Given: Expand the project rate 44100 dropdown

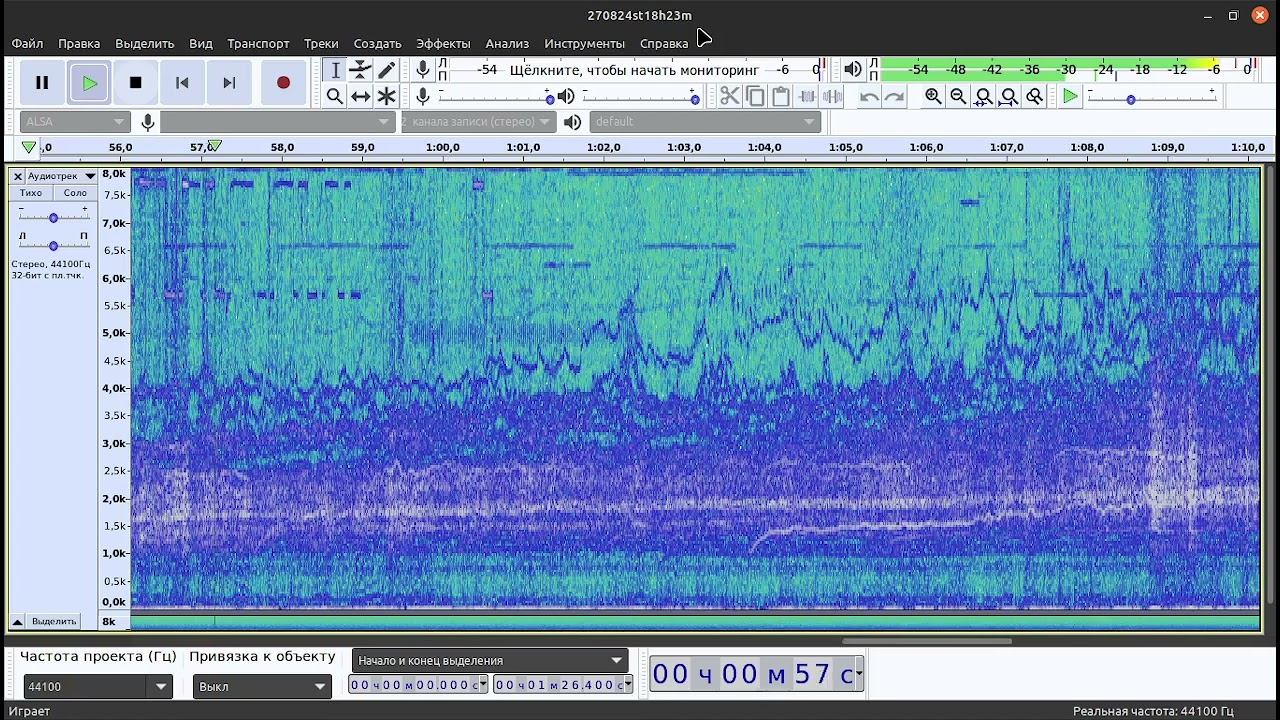Looking at the screenshot, I should [x=161, y=687].
